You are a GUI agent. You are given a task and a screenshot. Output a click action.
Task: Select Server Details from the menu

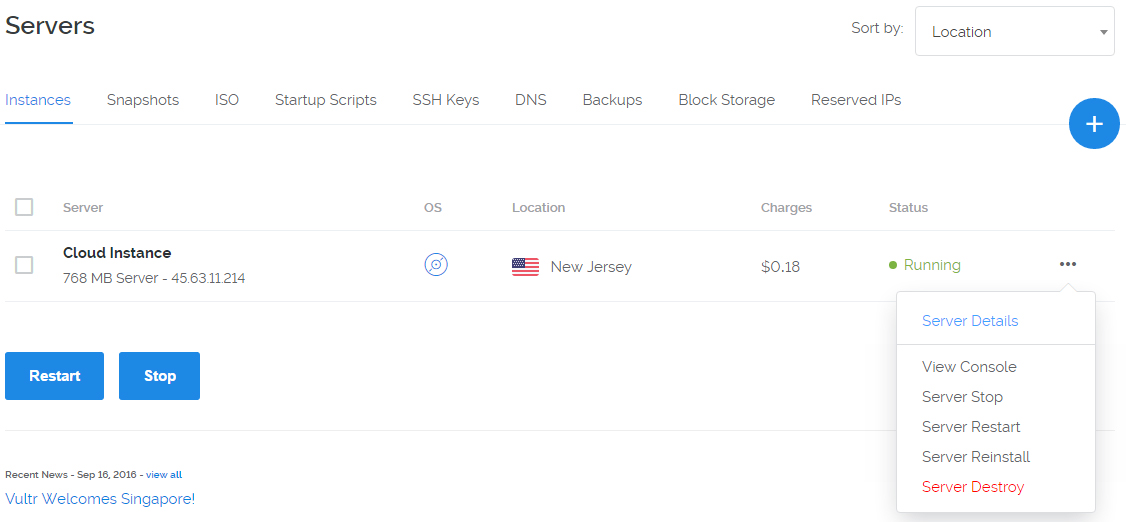pos(970,321)
